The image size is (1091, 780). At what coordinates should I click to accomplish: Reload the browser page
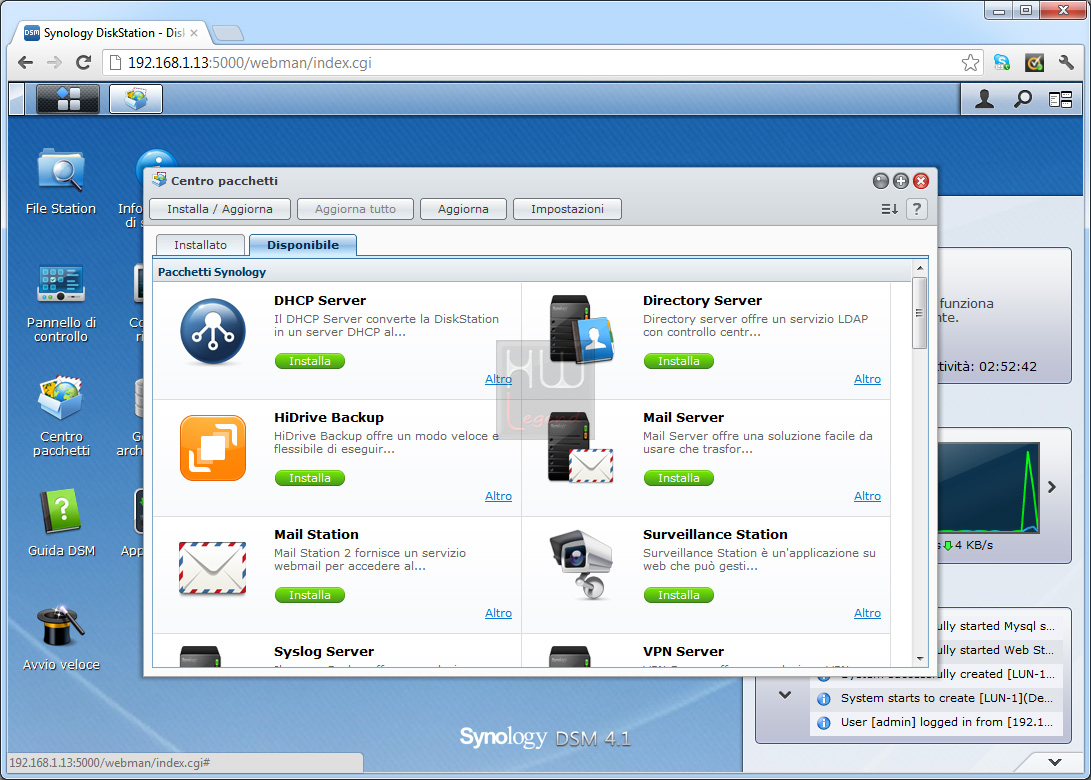[x=83, y=63]
